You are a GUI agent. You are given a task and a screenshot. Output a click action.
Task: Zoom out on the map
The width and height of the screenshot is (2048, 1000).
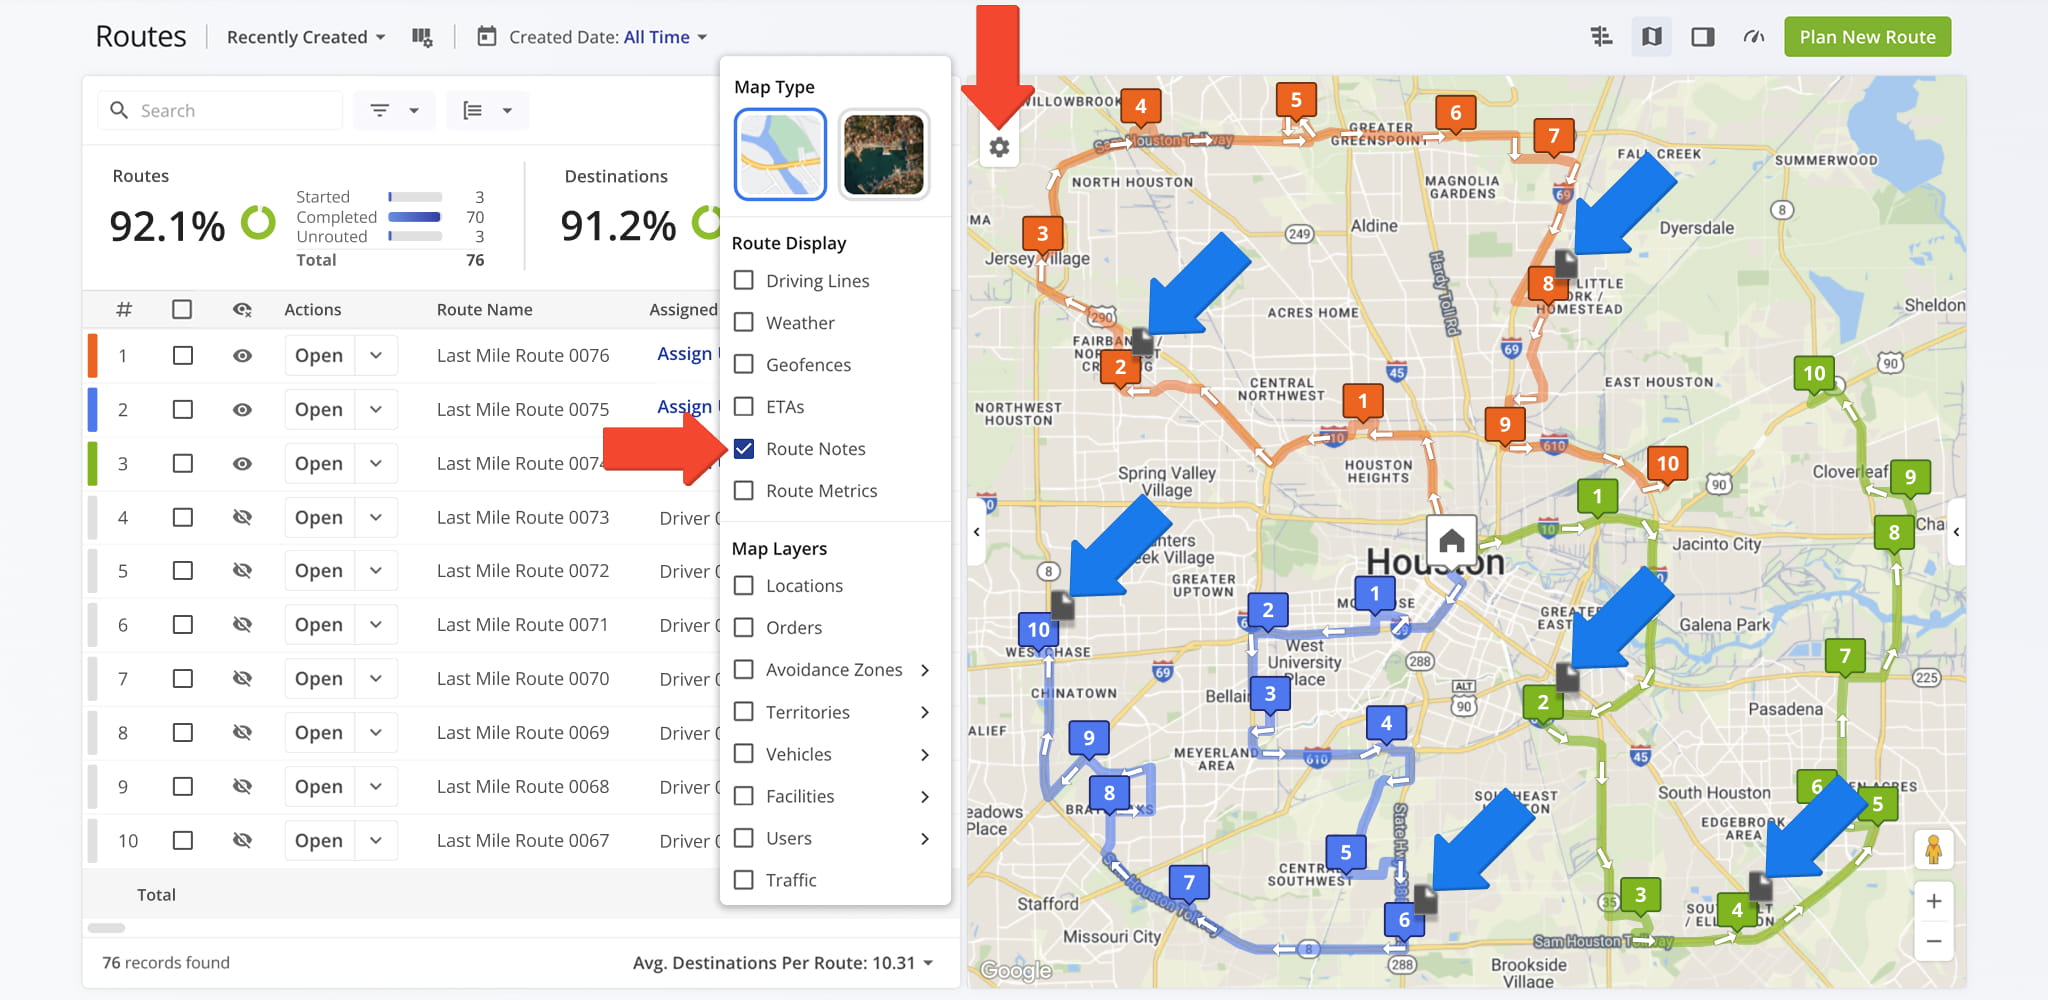pos(1933,941)
